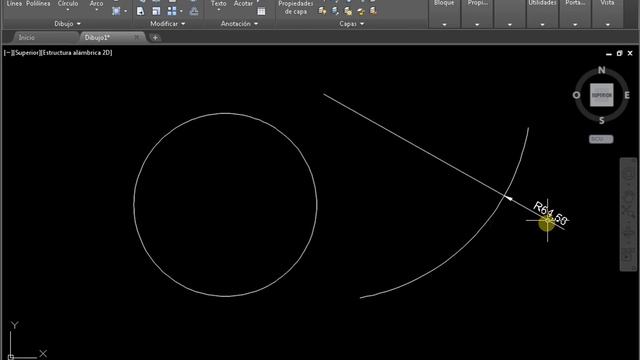640x360 pixels.
Task: Select the R64.58 radius dimension text
Action: coord(551,213)
